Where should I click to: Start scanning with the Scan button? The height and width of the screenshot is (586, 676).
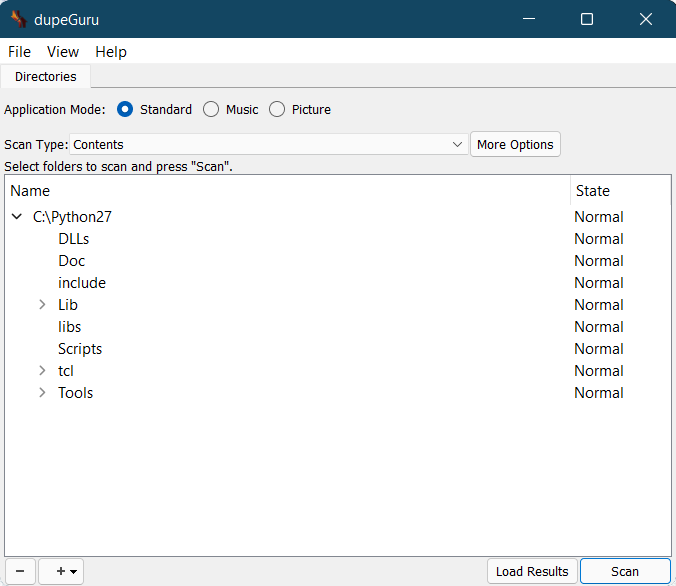pyautogui.click(x=625, y=571)
